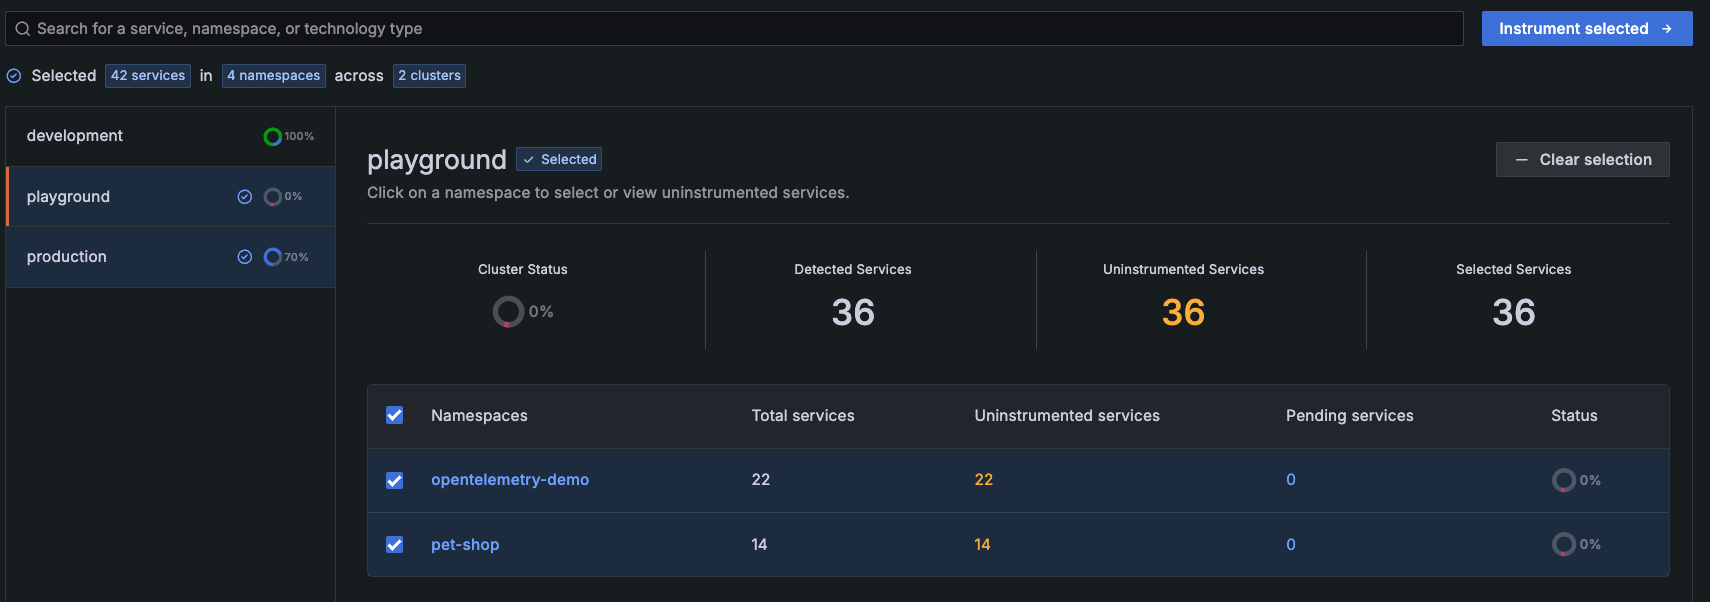1710x602 pixels.
Task: Open the 42 services selection badge
Action: tap(148, 76)
